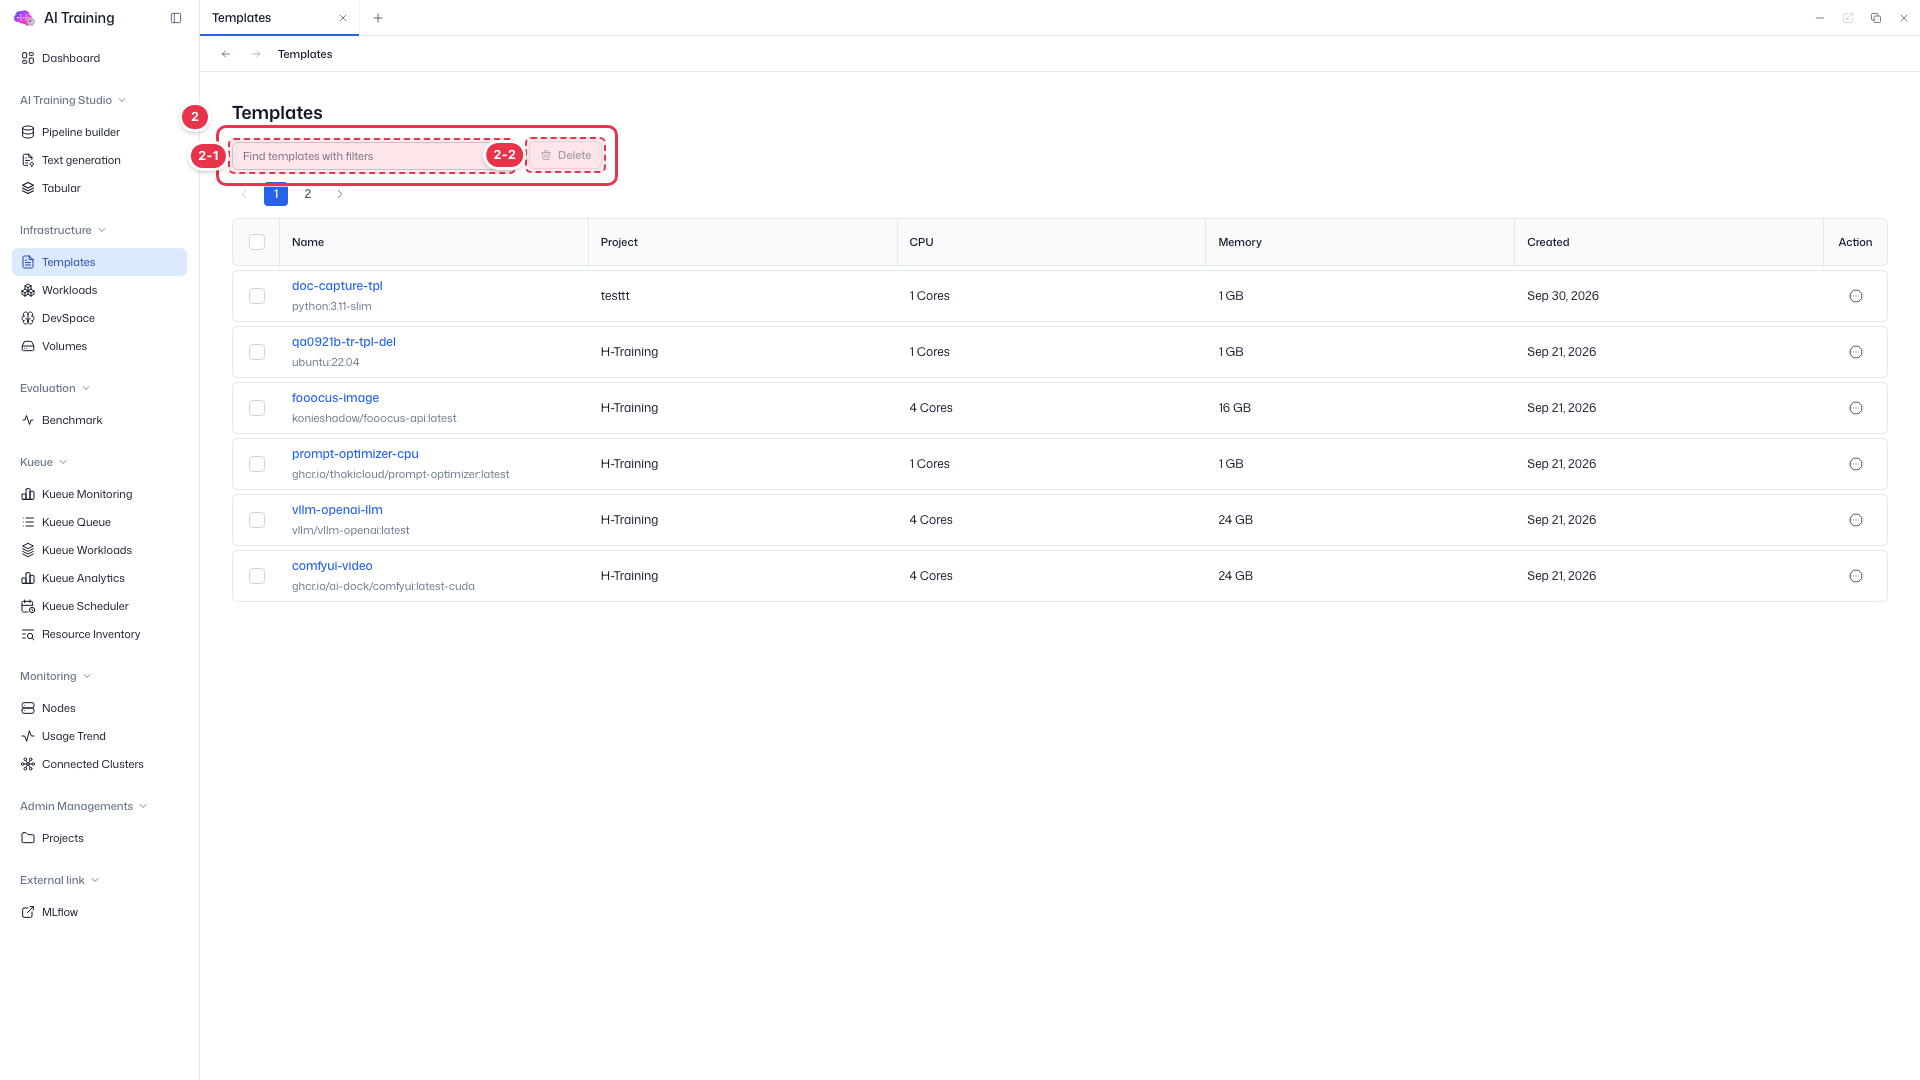Go to pagination page 2

pos(308,194)
